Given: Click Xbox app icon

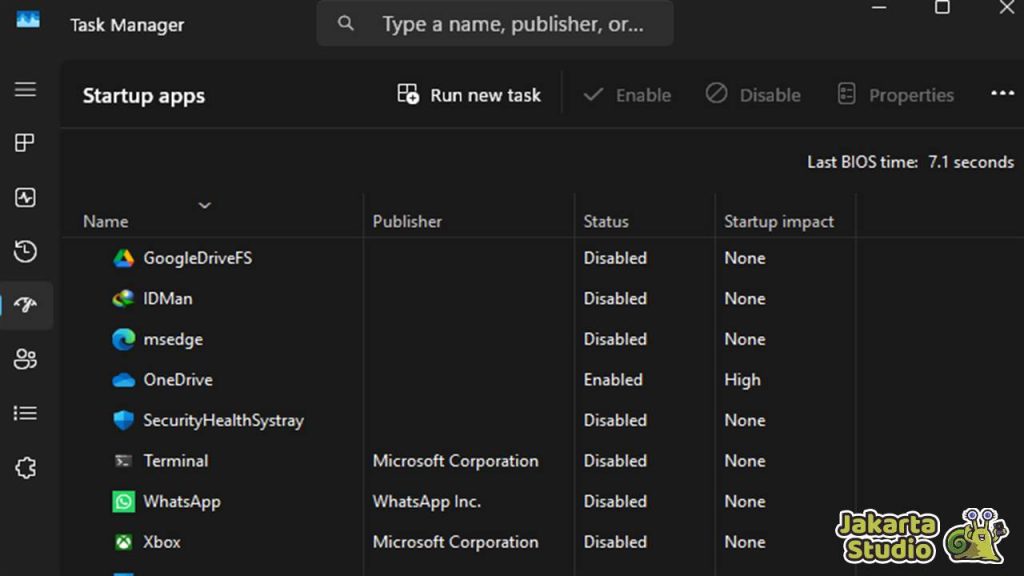Looking at the screenshot, I should point(123,542).
